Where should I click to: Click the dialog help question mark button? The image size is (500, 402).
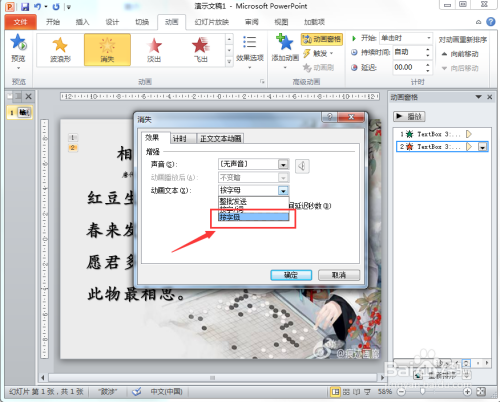point(329,117)
